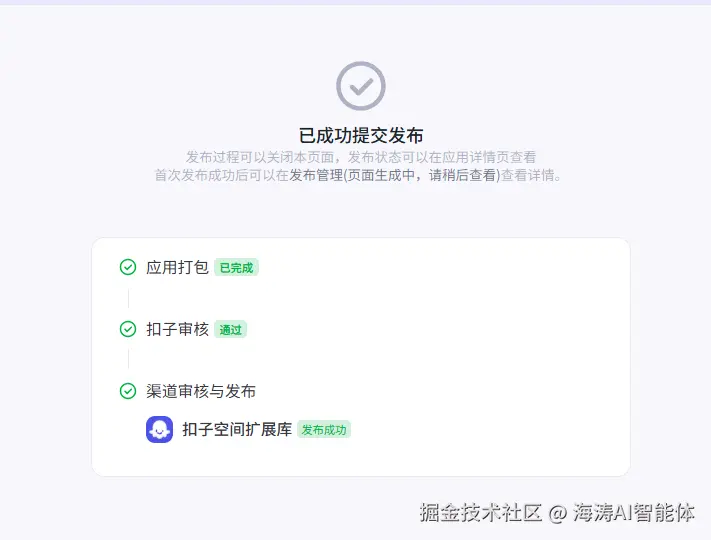The width and height of the screenshot is (711, 540).
Task: Select the 应用打包 step label
Action: tap(177, 267)
